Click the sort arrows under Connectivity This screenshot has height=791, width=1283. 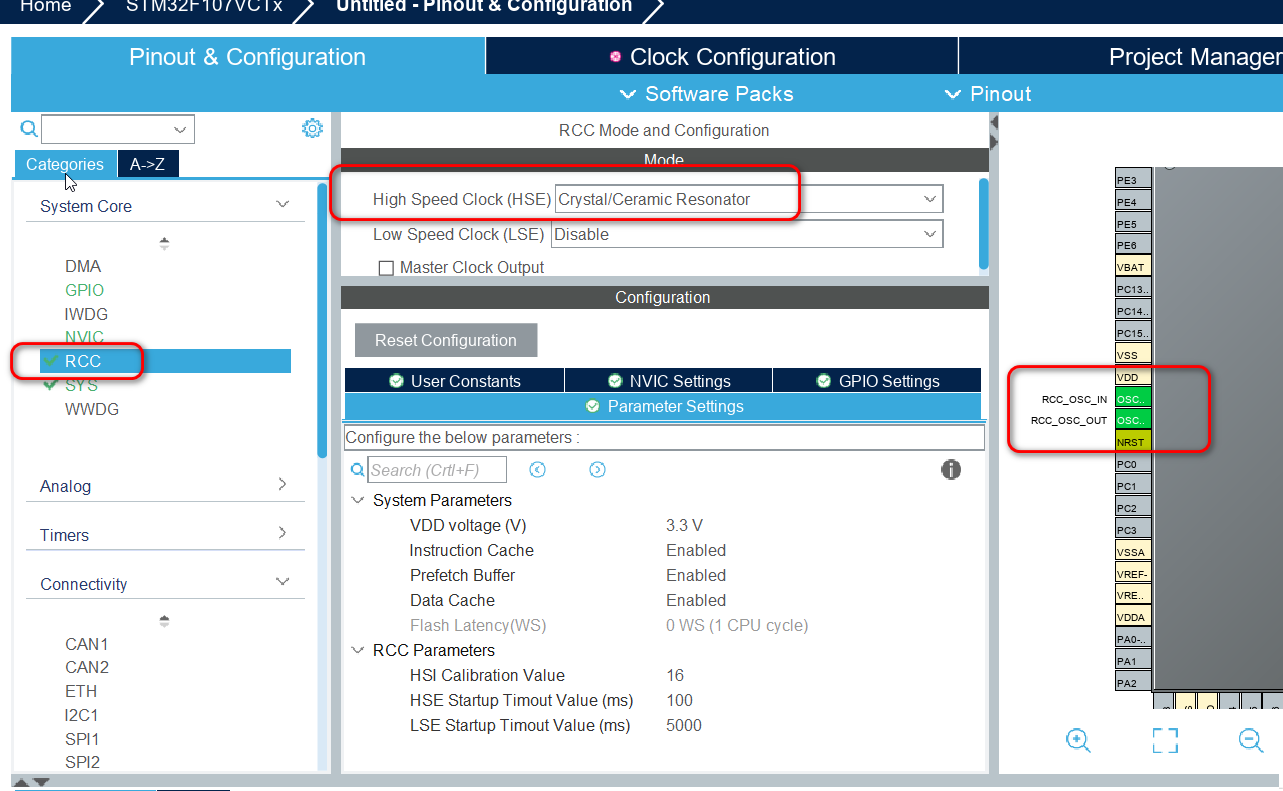click(165, 620)
